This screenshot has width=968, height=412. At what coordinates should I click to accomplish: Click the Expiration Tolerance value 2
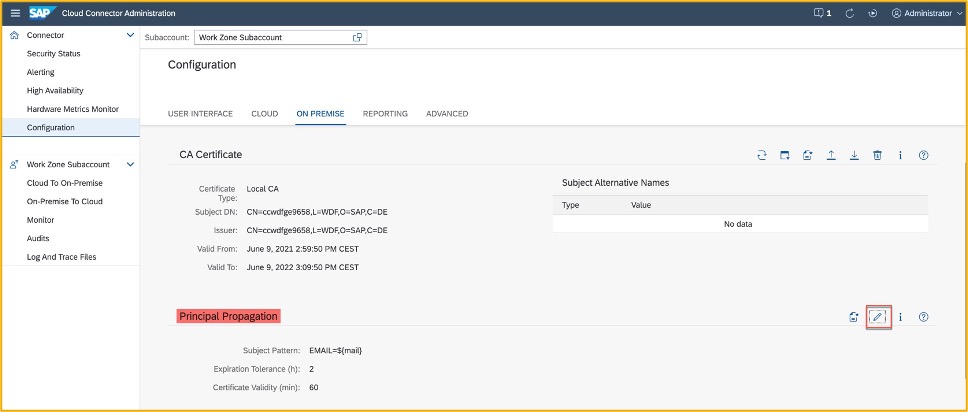tap(311, 369)
